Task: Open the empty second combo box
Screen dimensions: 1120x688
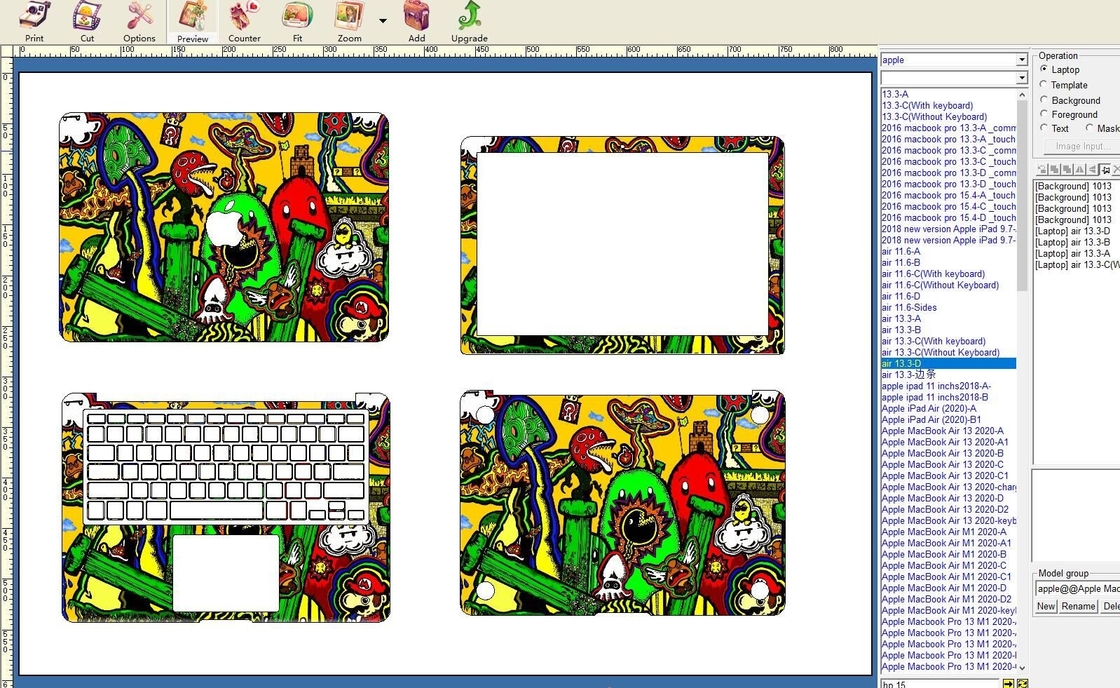Action: pos(954,77)
